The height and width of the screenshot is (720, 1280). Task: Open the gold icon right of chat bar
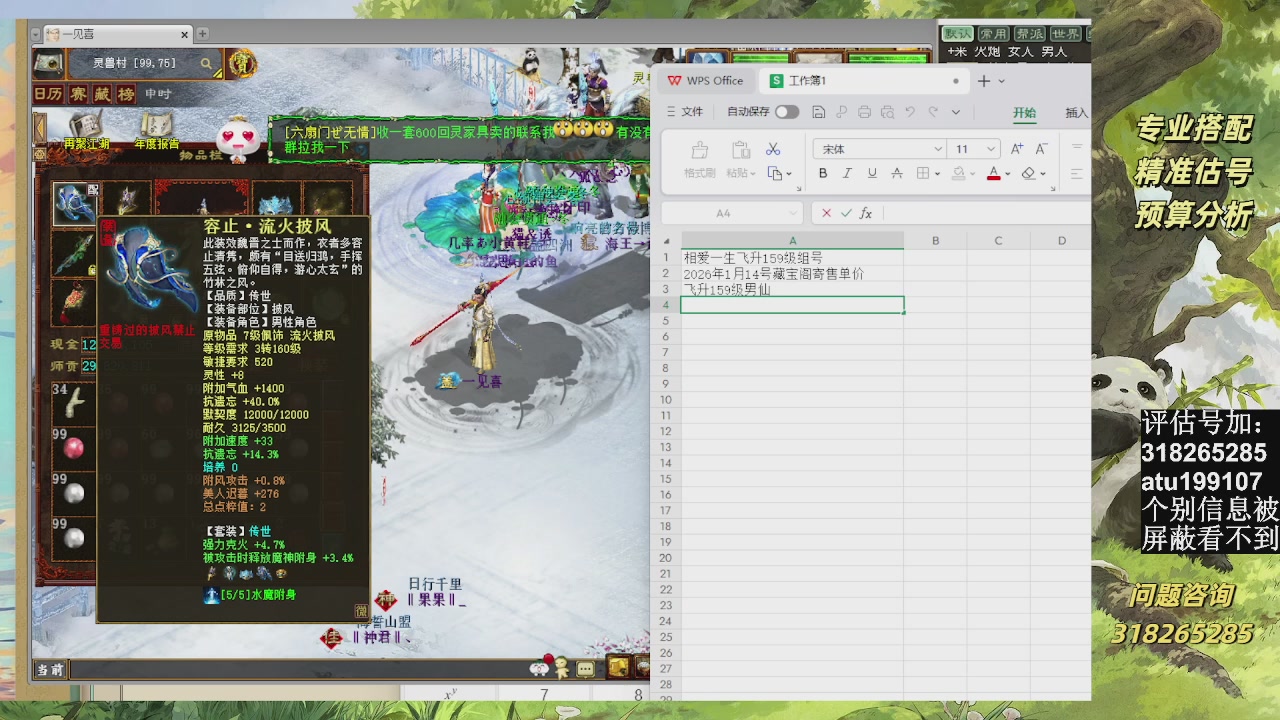click(x=619, y=667)
